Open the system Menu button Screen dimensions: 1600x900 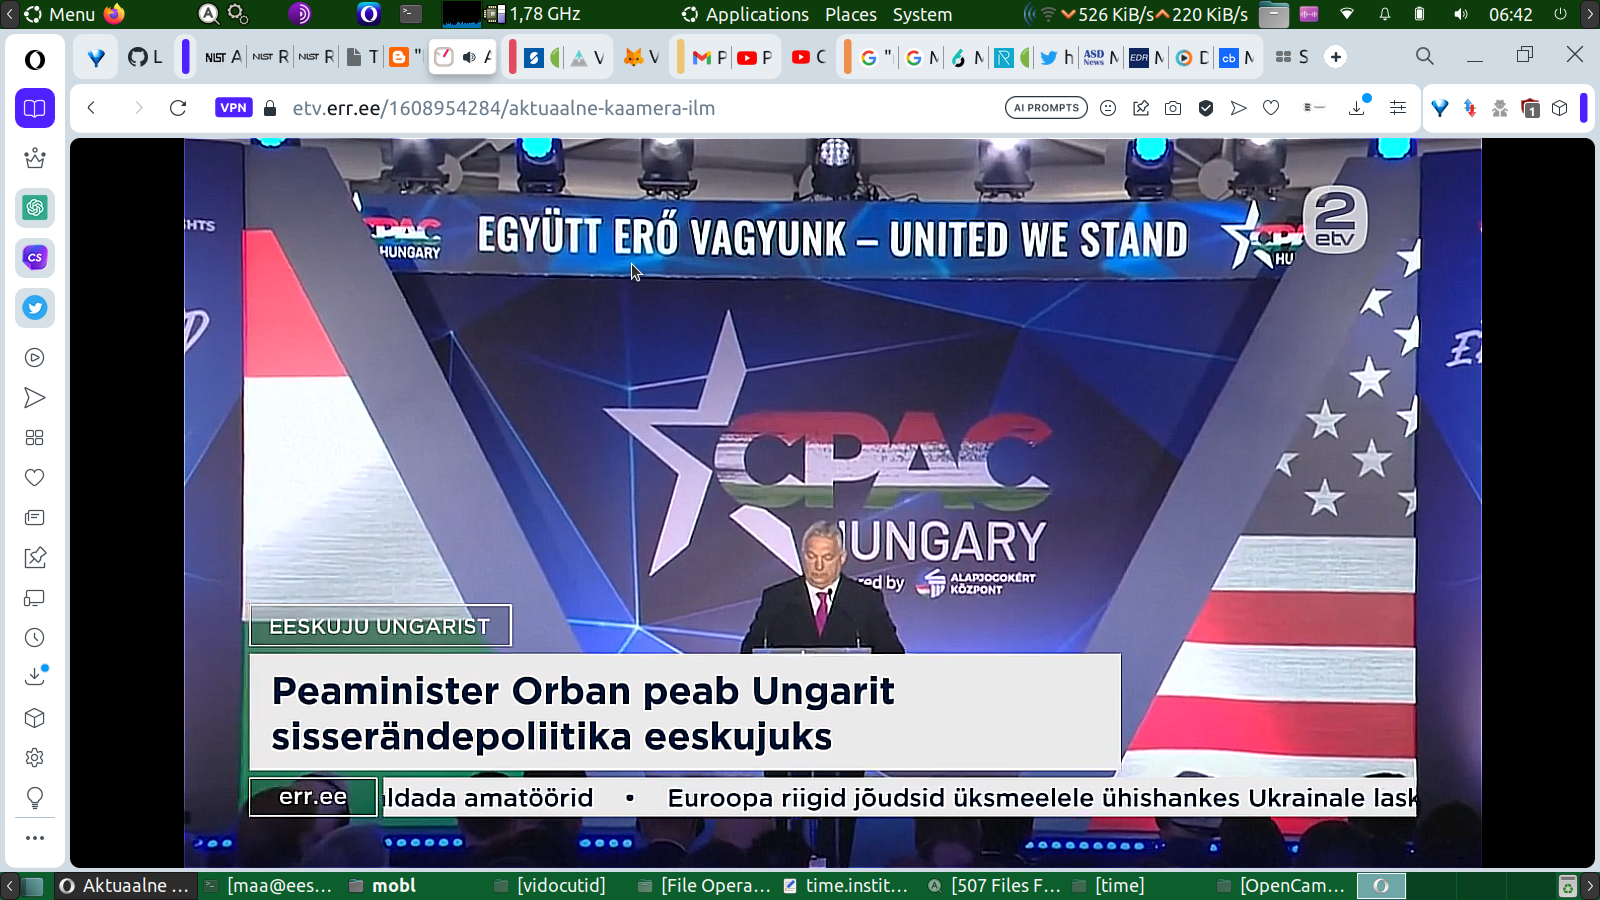[x=61, y=14]
